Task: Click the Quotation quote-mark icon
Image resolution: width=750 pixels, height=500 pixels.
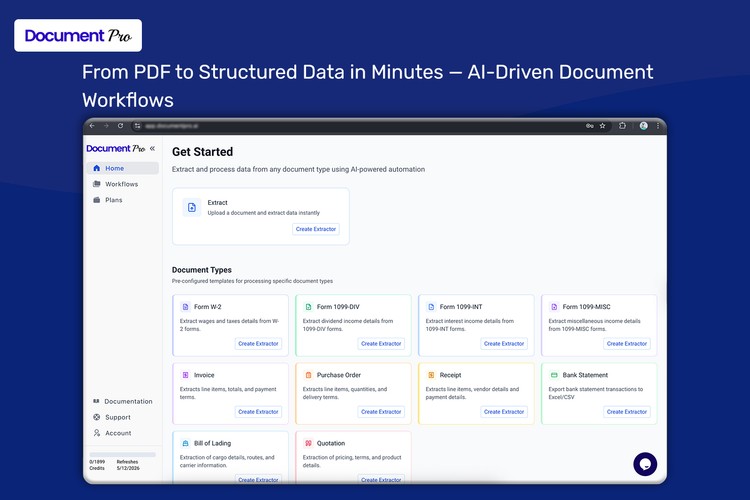Action: [x=309, y=443]
